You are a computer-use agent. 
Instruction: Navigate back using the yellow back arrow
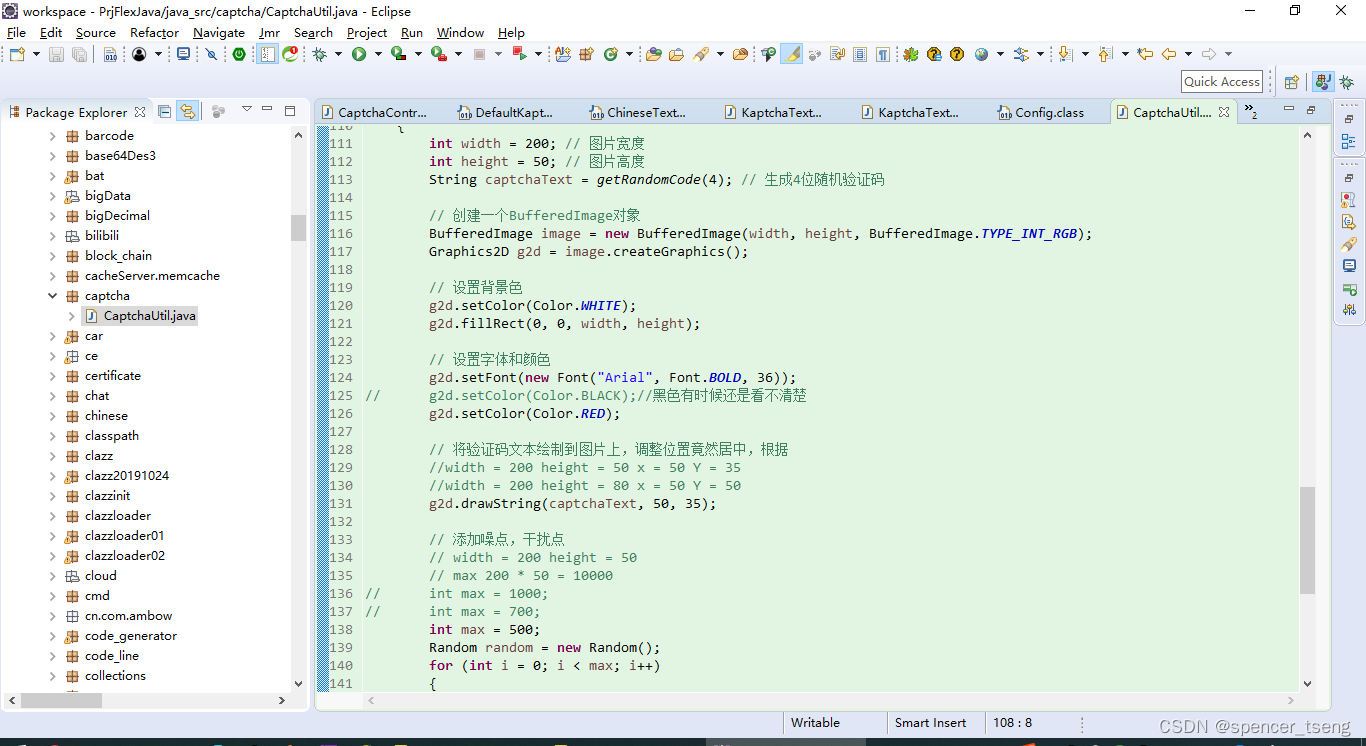coord(1168,55)
